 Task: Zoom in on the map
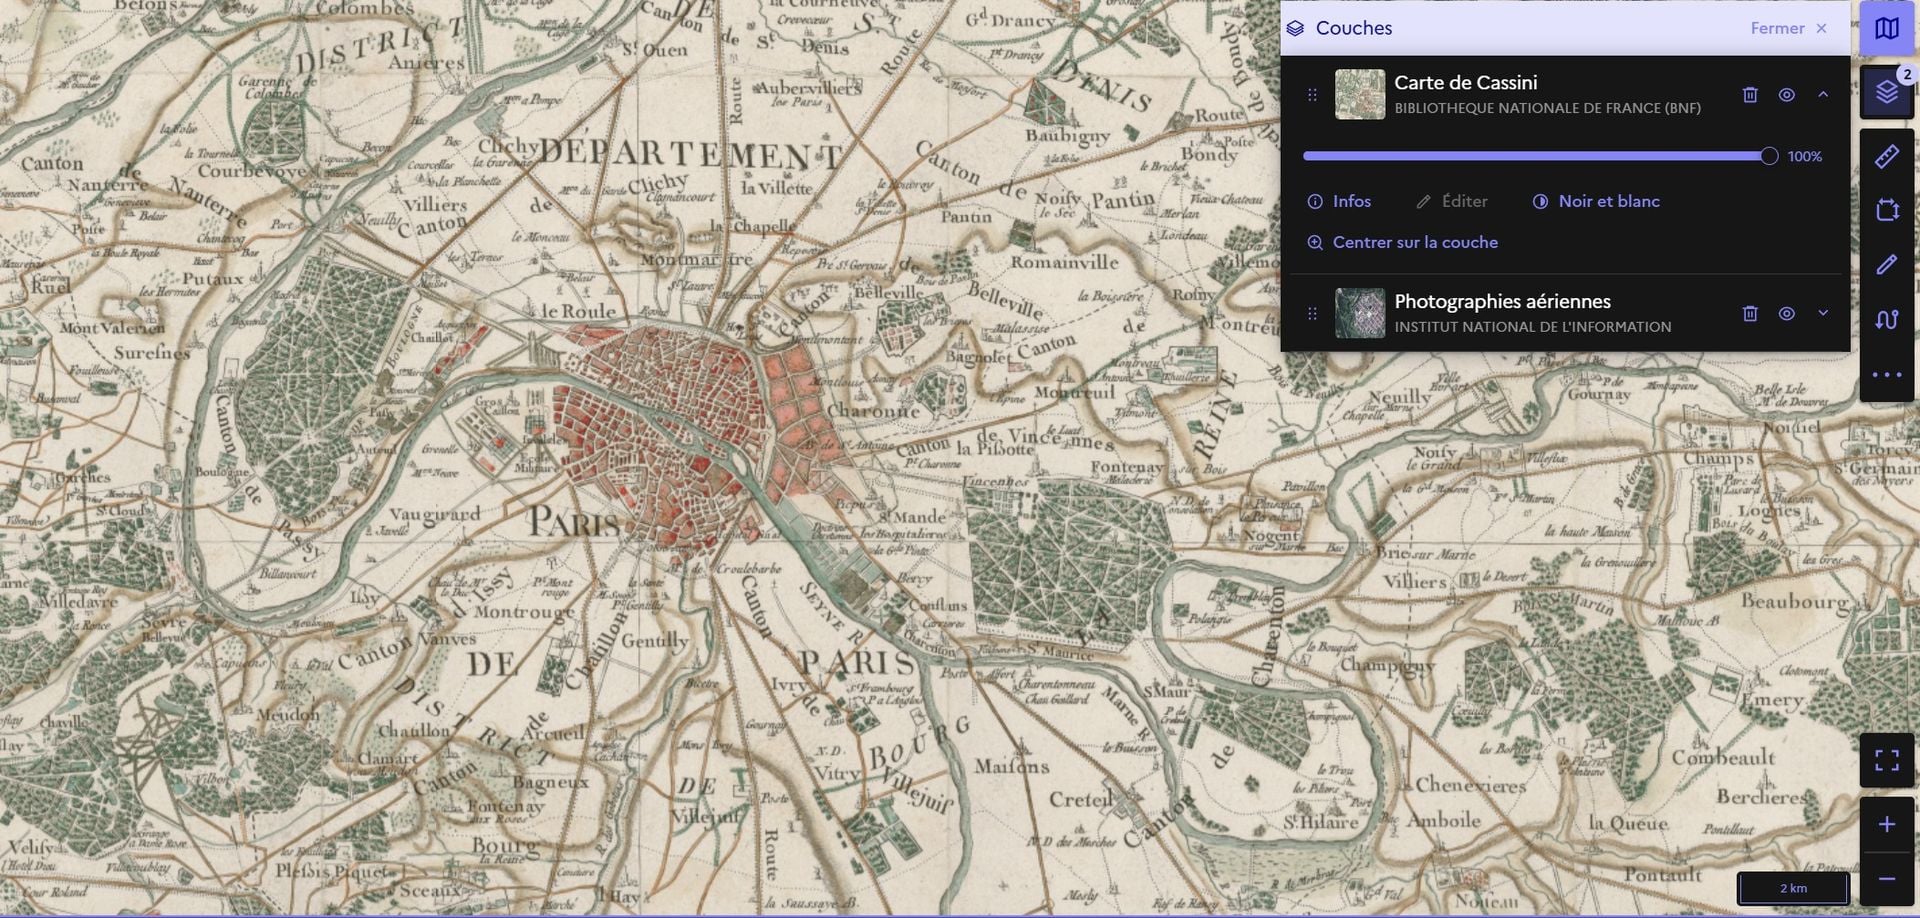coord(1886,824)
